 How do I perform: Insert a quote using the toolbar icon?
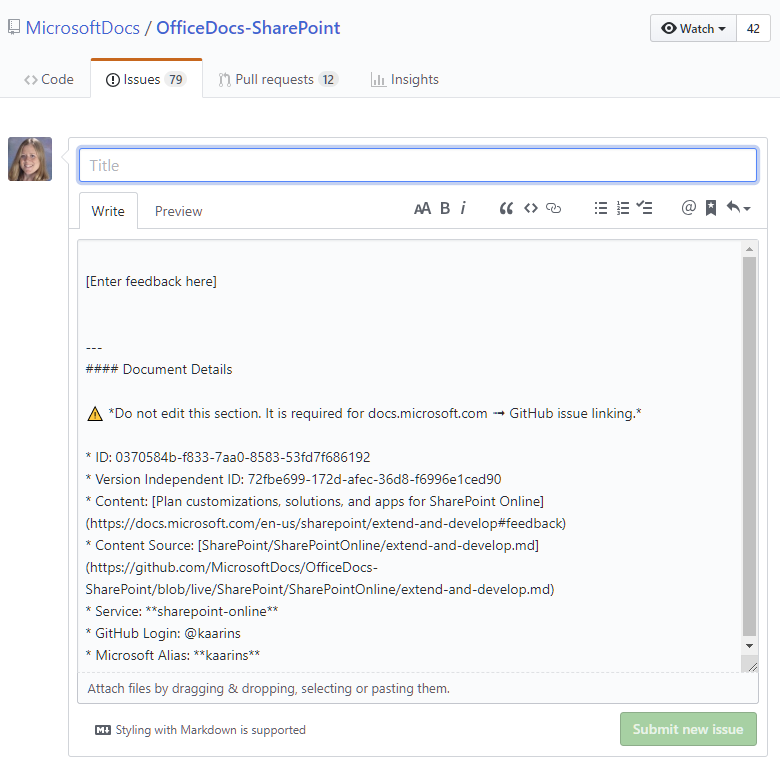[506, 208]
